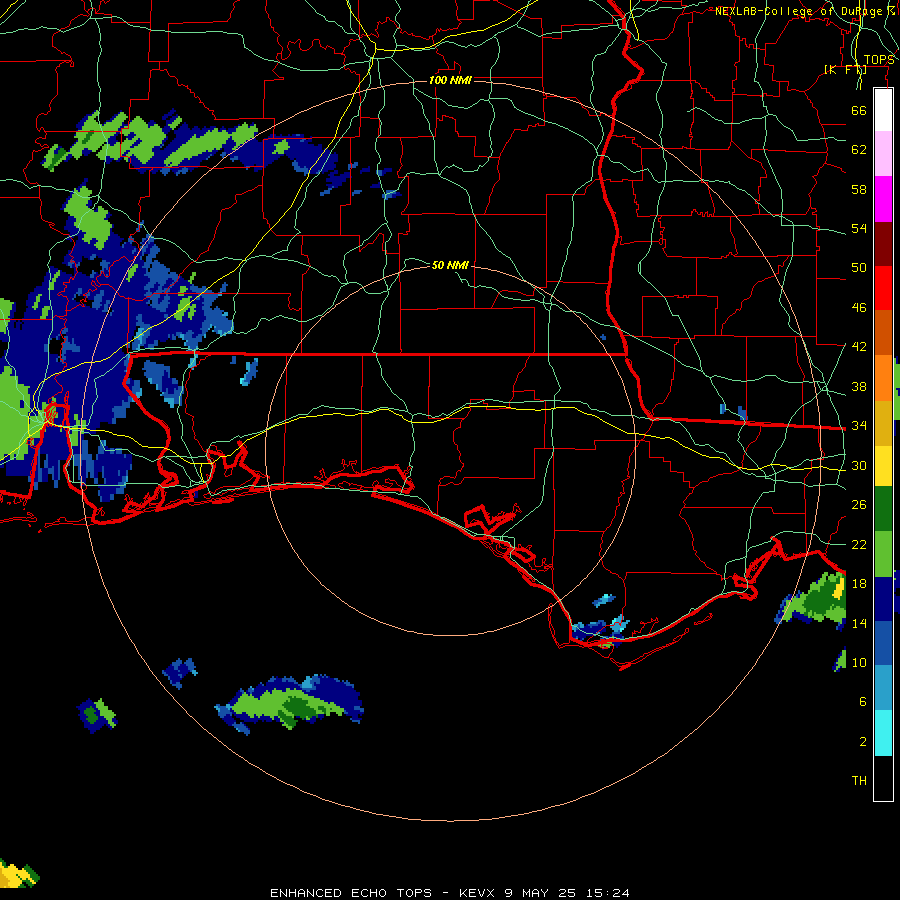The width and height of the screenshot is (900, 900).
Task: Click the legend value 26
Action: coord(859,505)
